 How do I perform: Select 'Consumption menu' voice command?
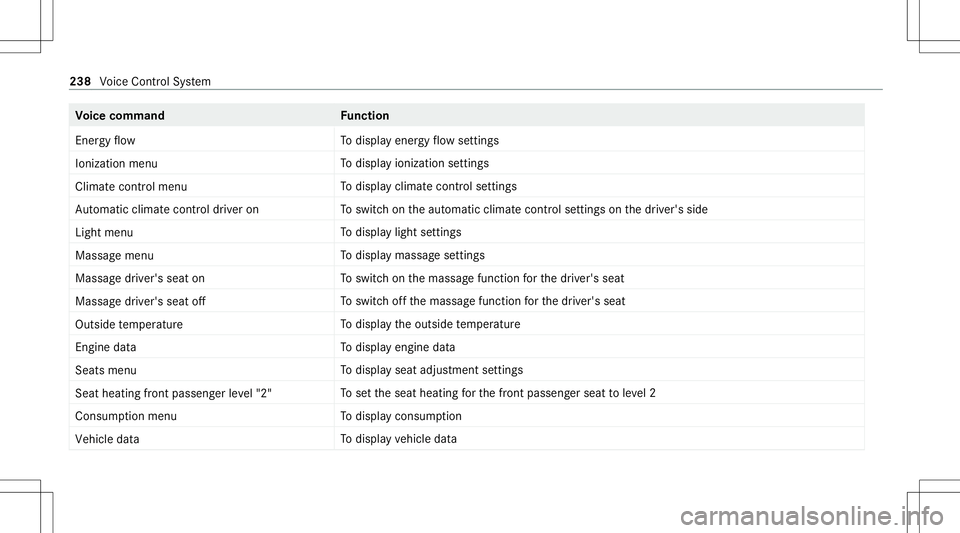point(126,416)
